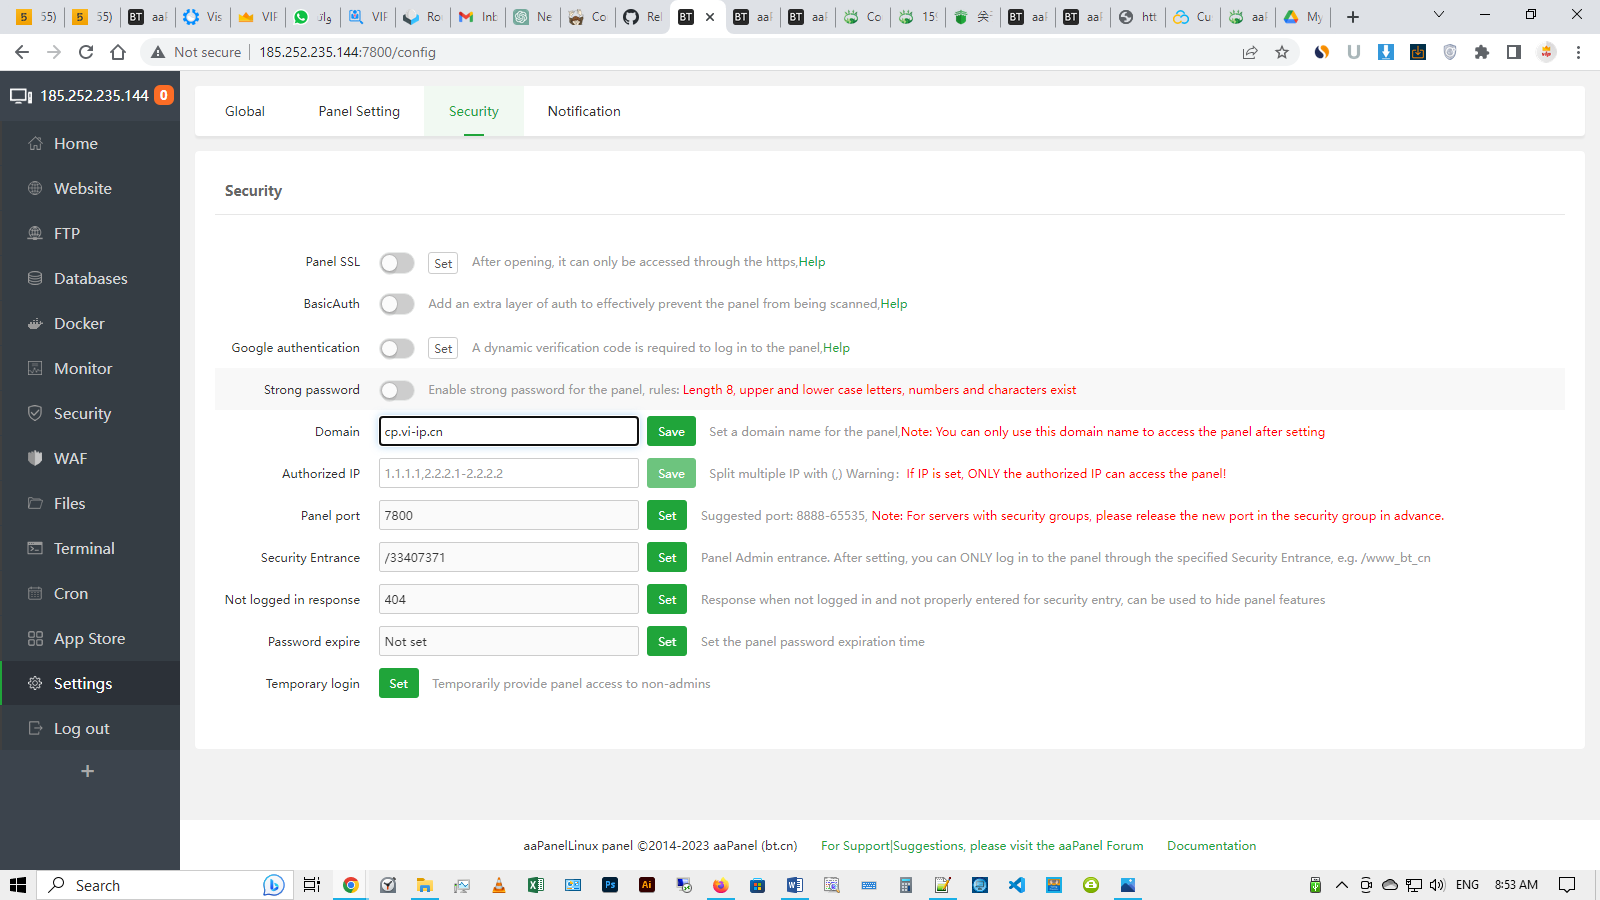1600x900 pixels.
Task: Open the App Store icon
Action: [x=35, y=639]
